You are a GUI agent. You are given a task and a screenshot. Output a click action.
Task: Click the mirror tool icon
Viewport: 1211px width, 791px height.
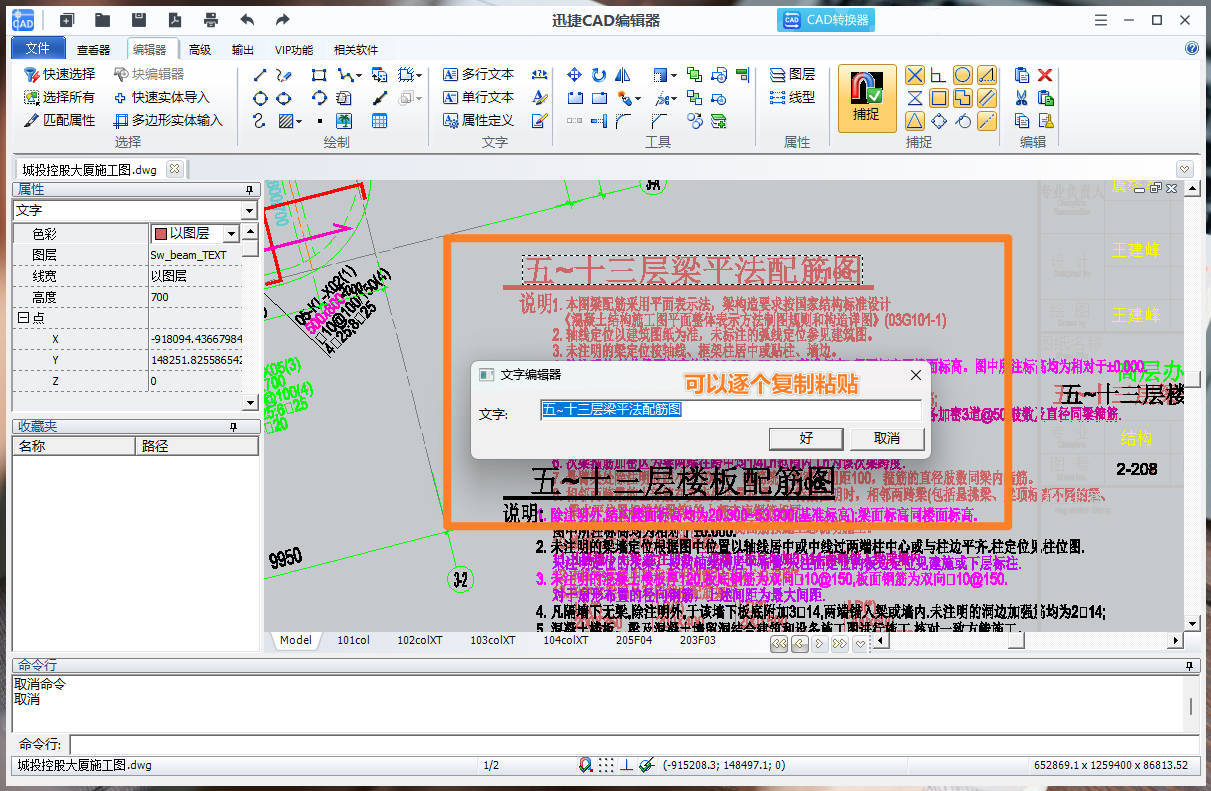tap(622, 75)
